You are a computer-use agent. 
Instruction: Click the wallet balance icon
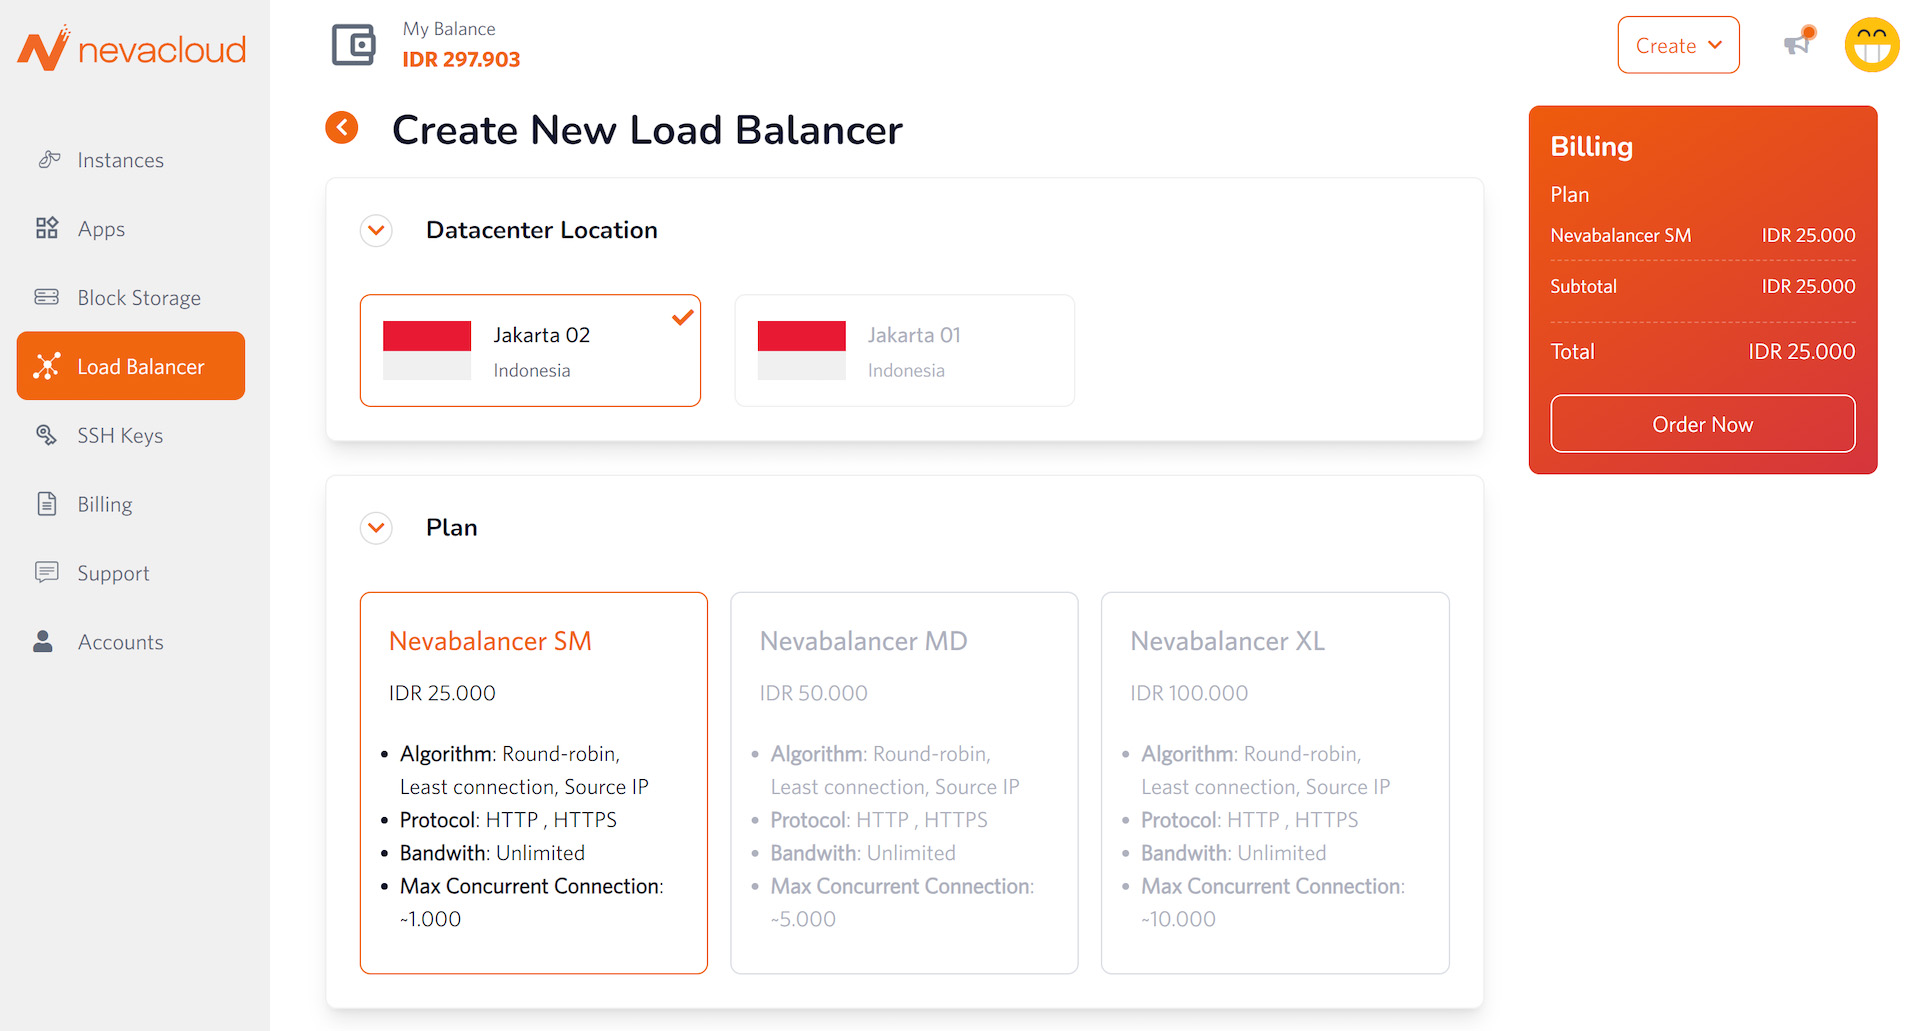click(x=353, y=45)
